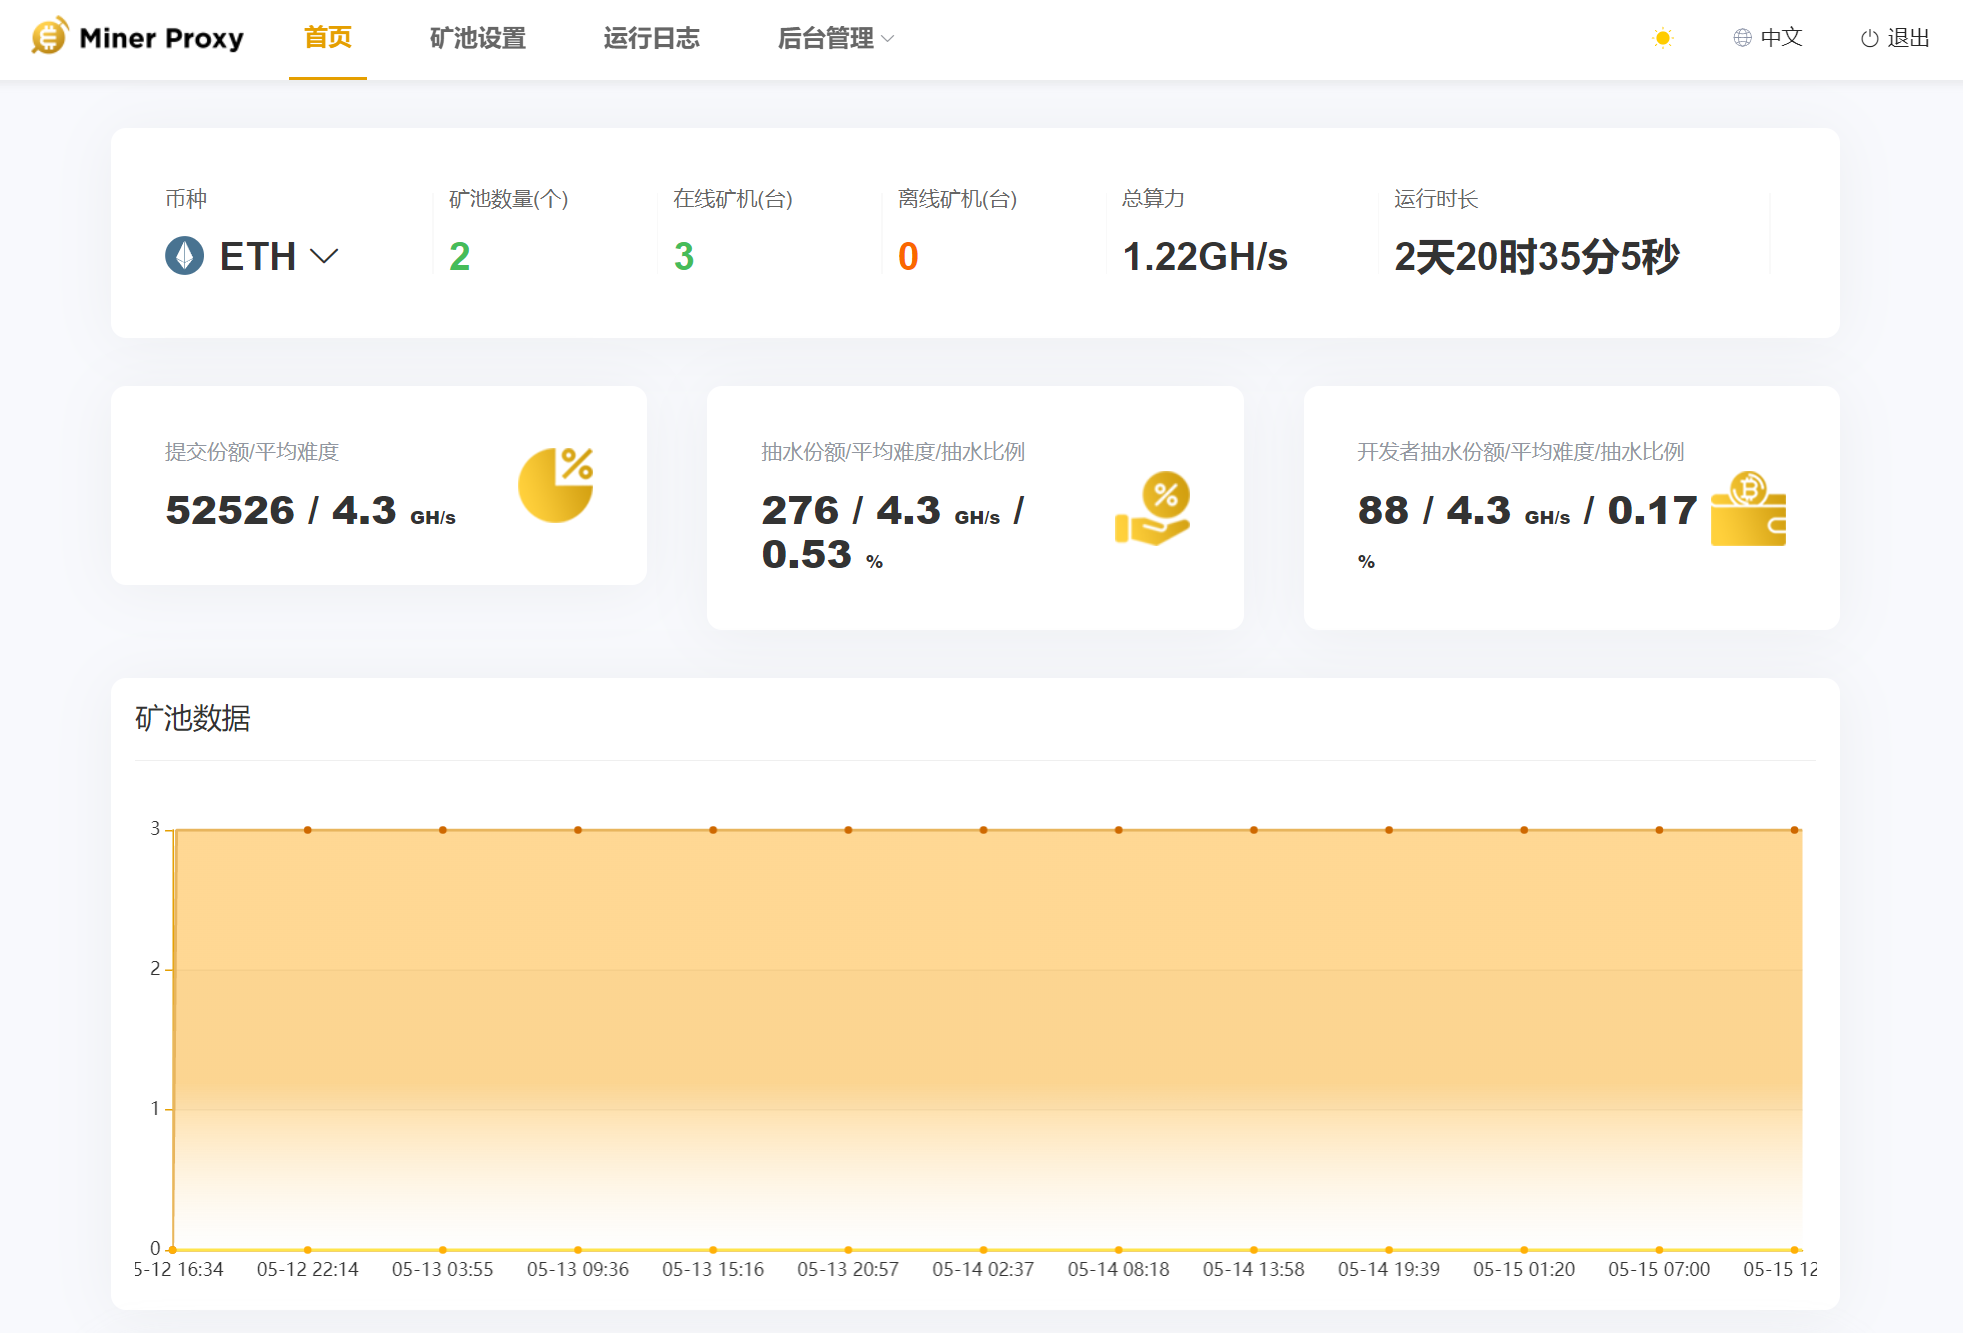Screen dimensions: 1963x1333
Task: Click the Miner Proxy coin logo
Action: tap(49, 36)
